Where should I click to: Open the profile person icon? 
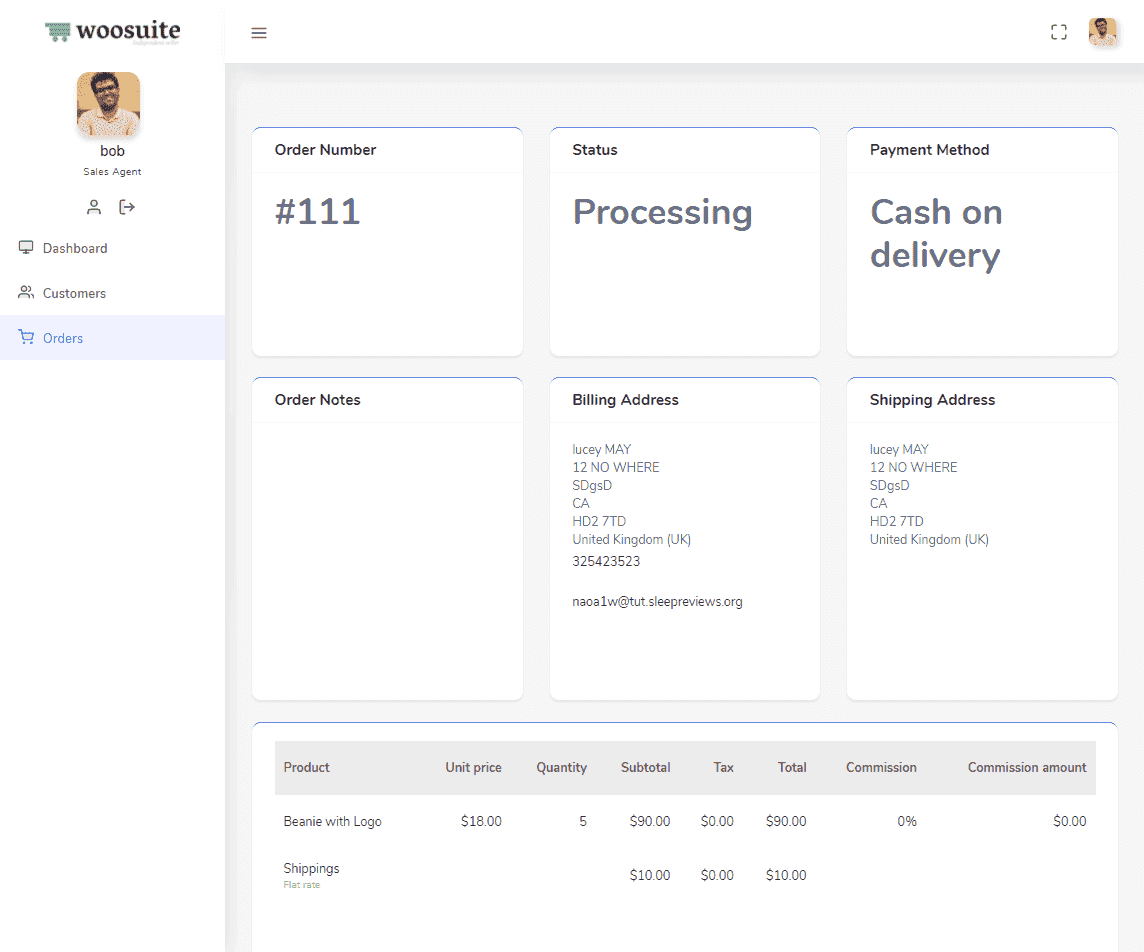[x=94, y=207]
